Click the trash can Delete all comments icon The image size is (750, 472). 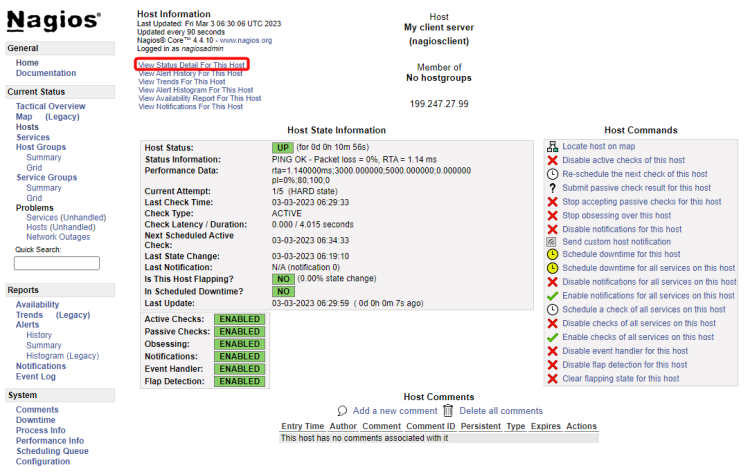448,411
